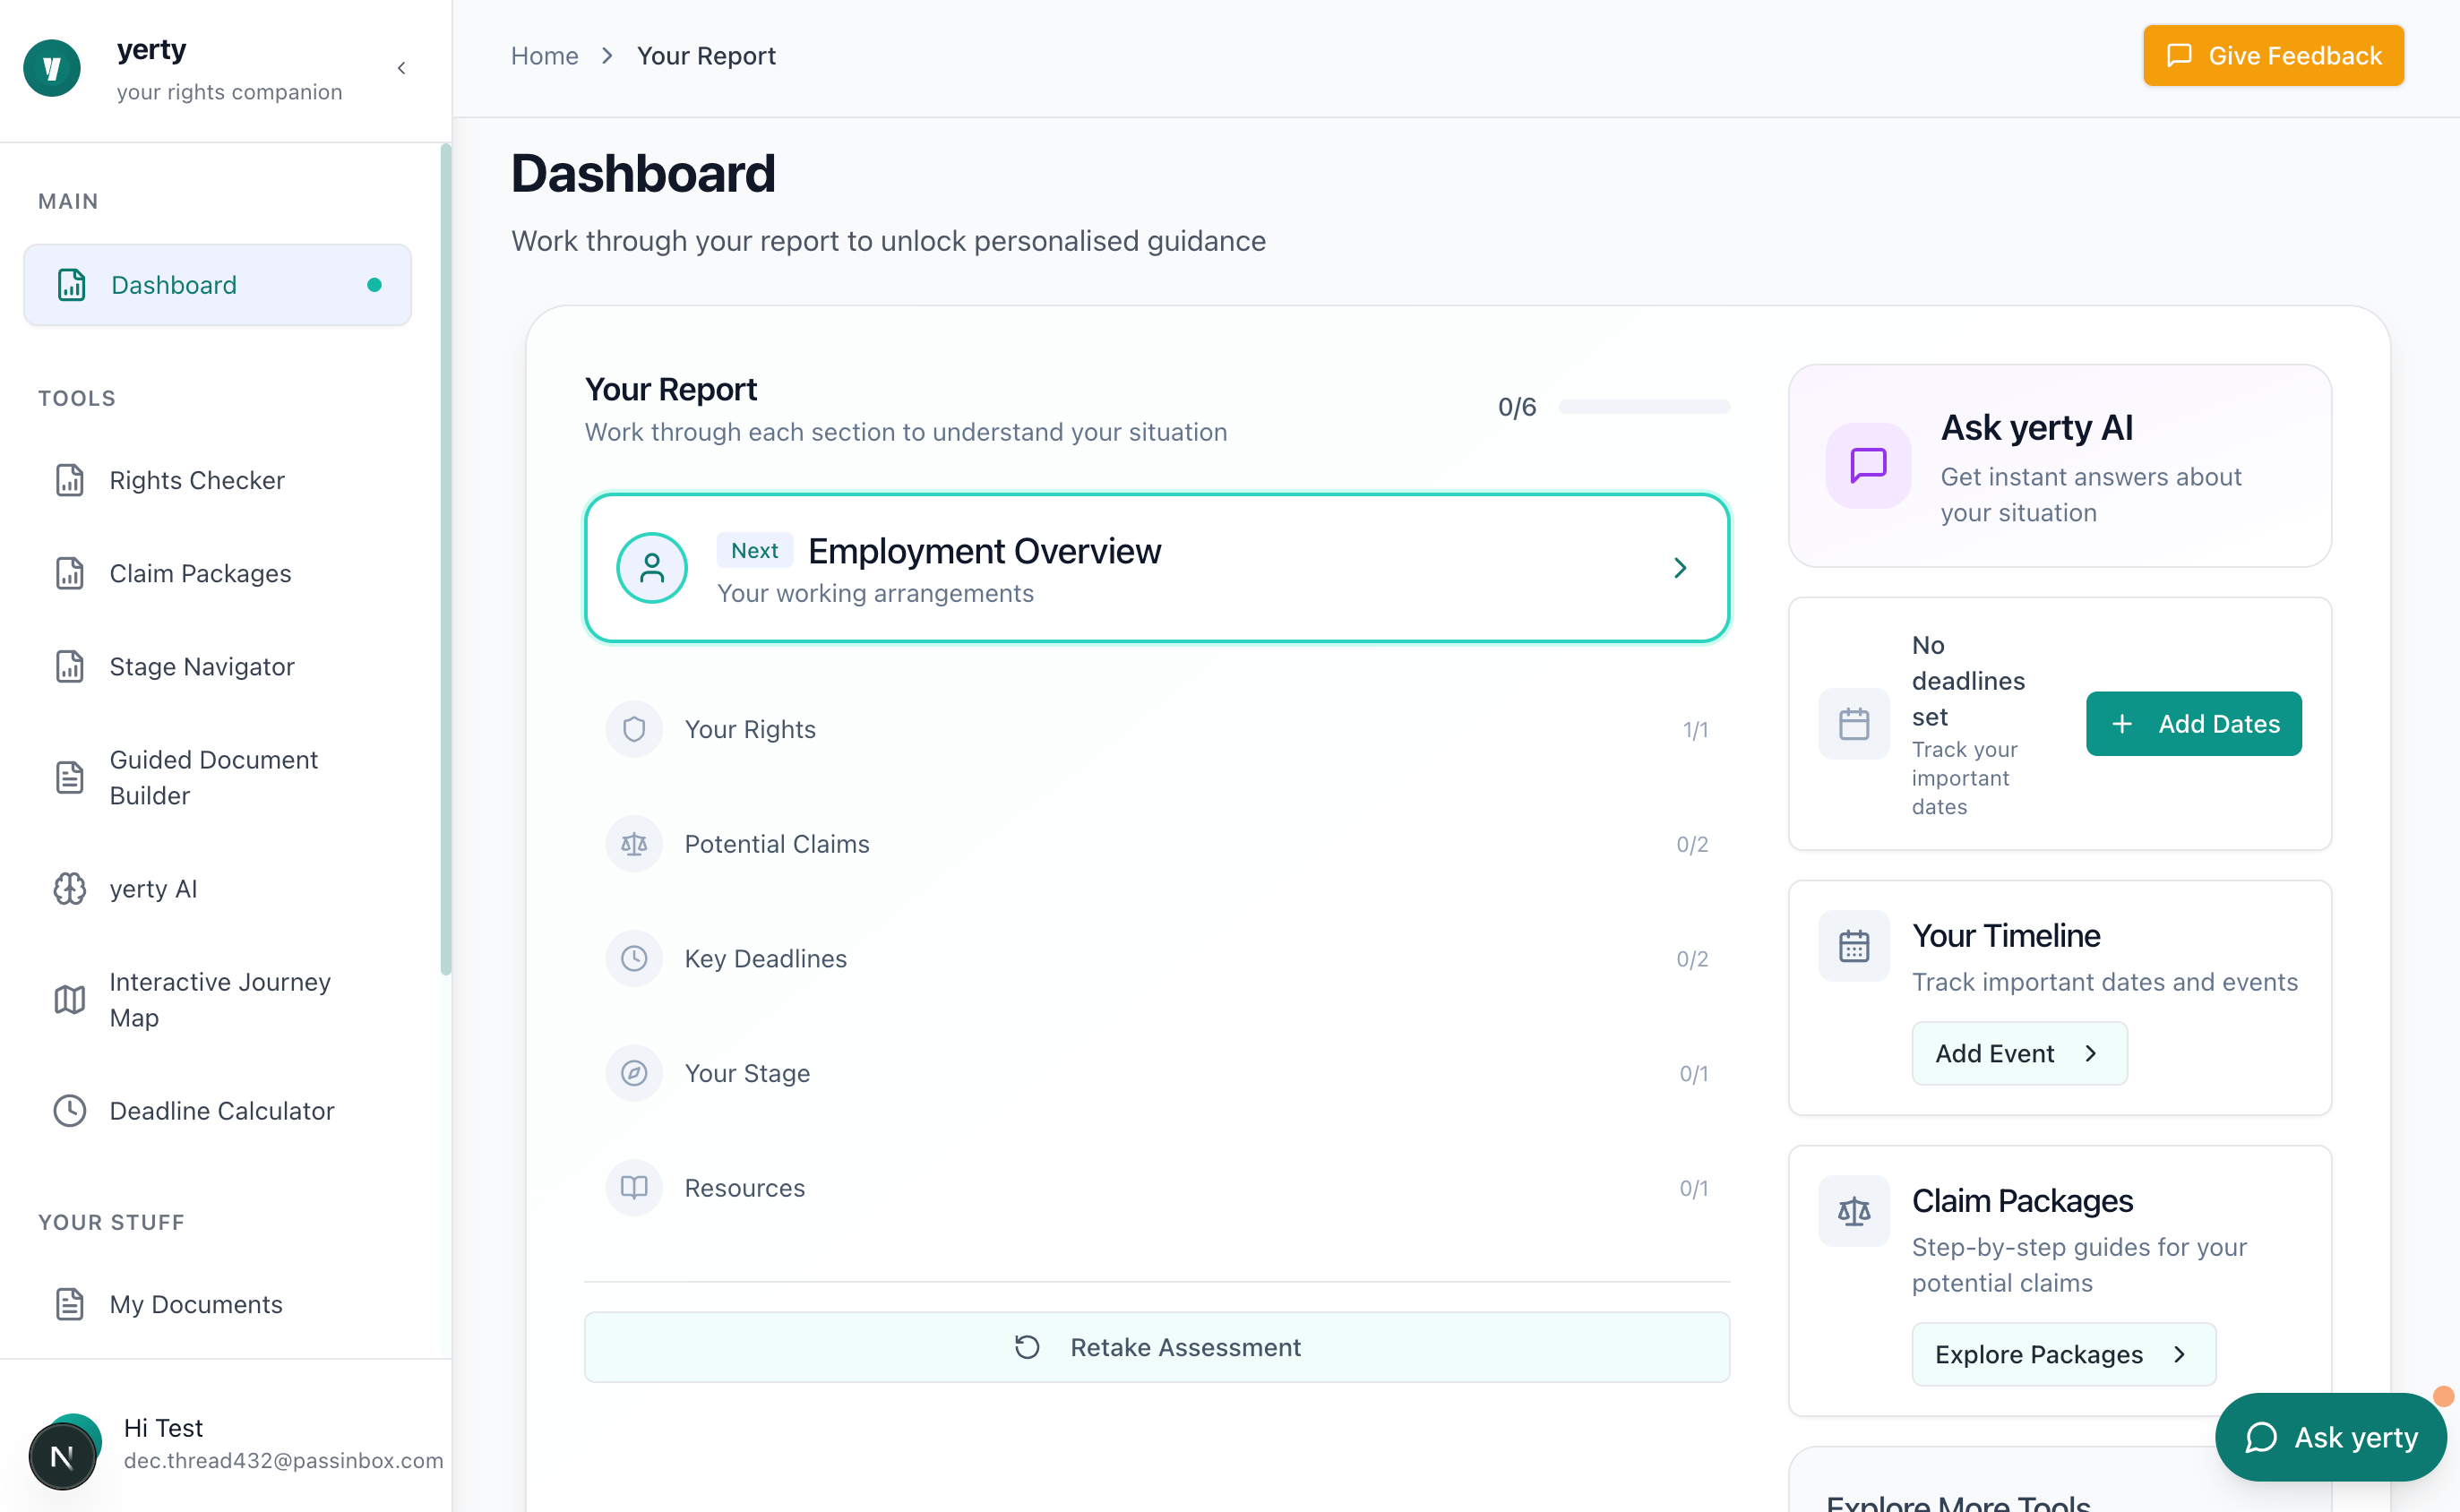Image resolution: width=2460 pixels, height=1512 pixels.
Task: Click the Employment Overview person icon
Action: [652, 568]
